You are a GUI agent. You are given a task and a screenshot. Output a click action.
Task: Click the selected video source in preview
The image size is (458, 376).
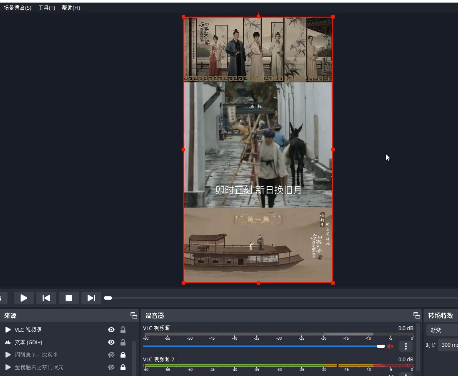(258, 150)
